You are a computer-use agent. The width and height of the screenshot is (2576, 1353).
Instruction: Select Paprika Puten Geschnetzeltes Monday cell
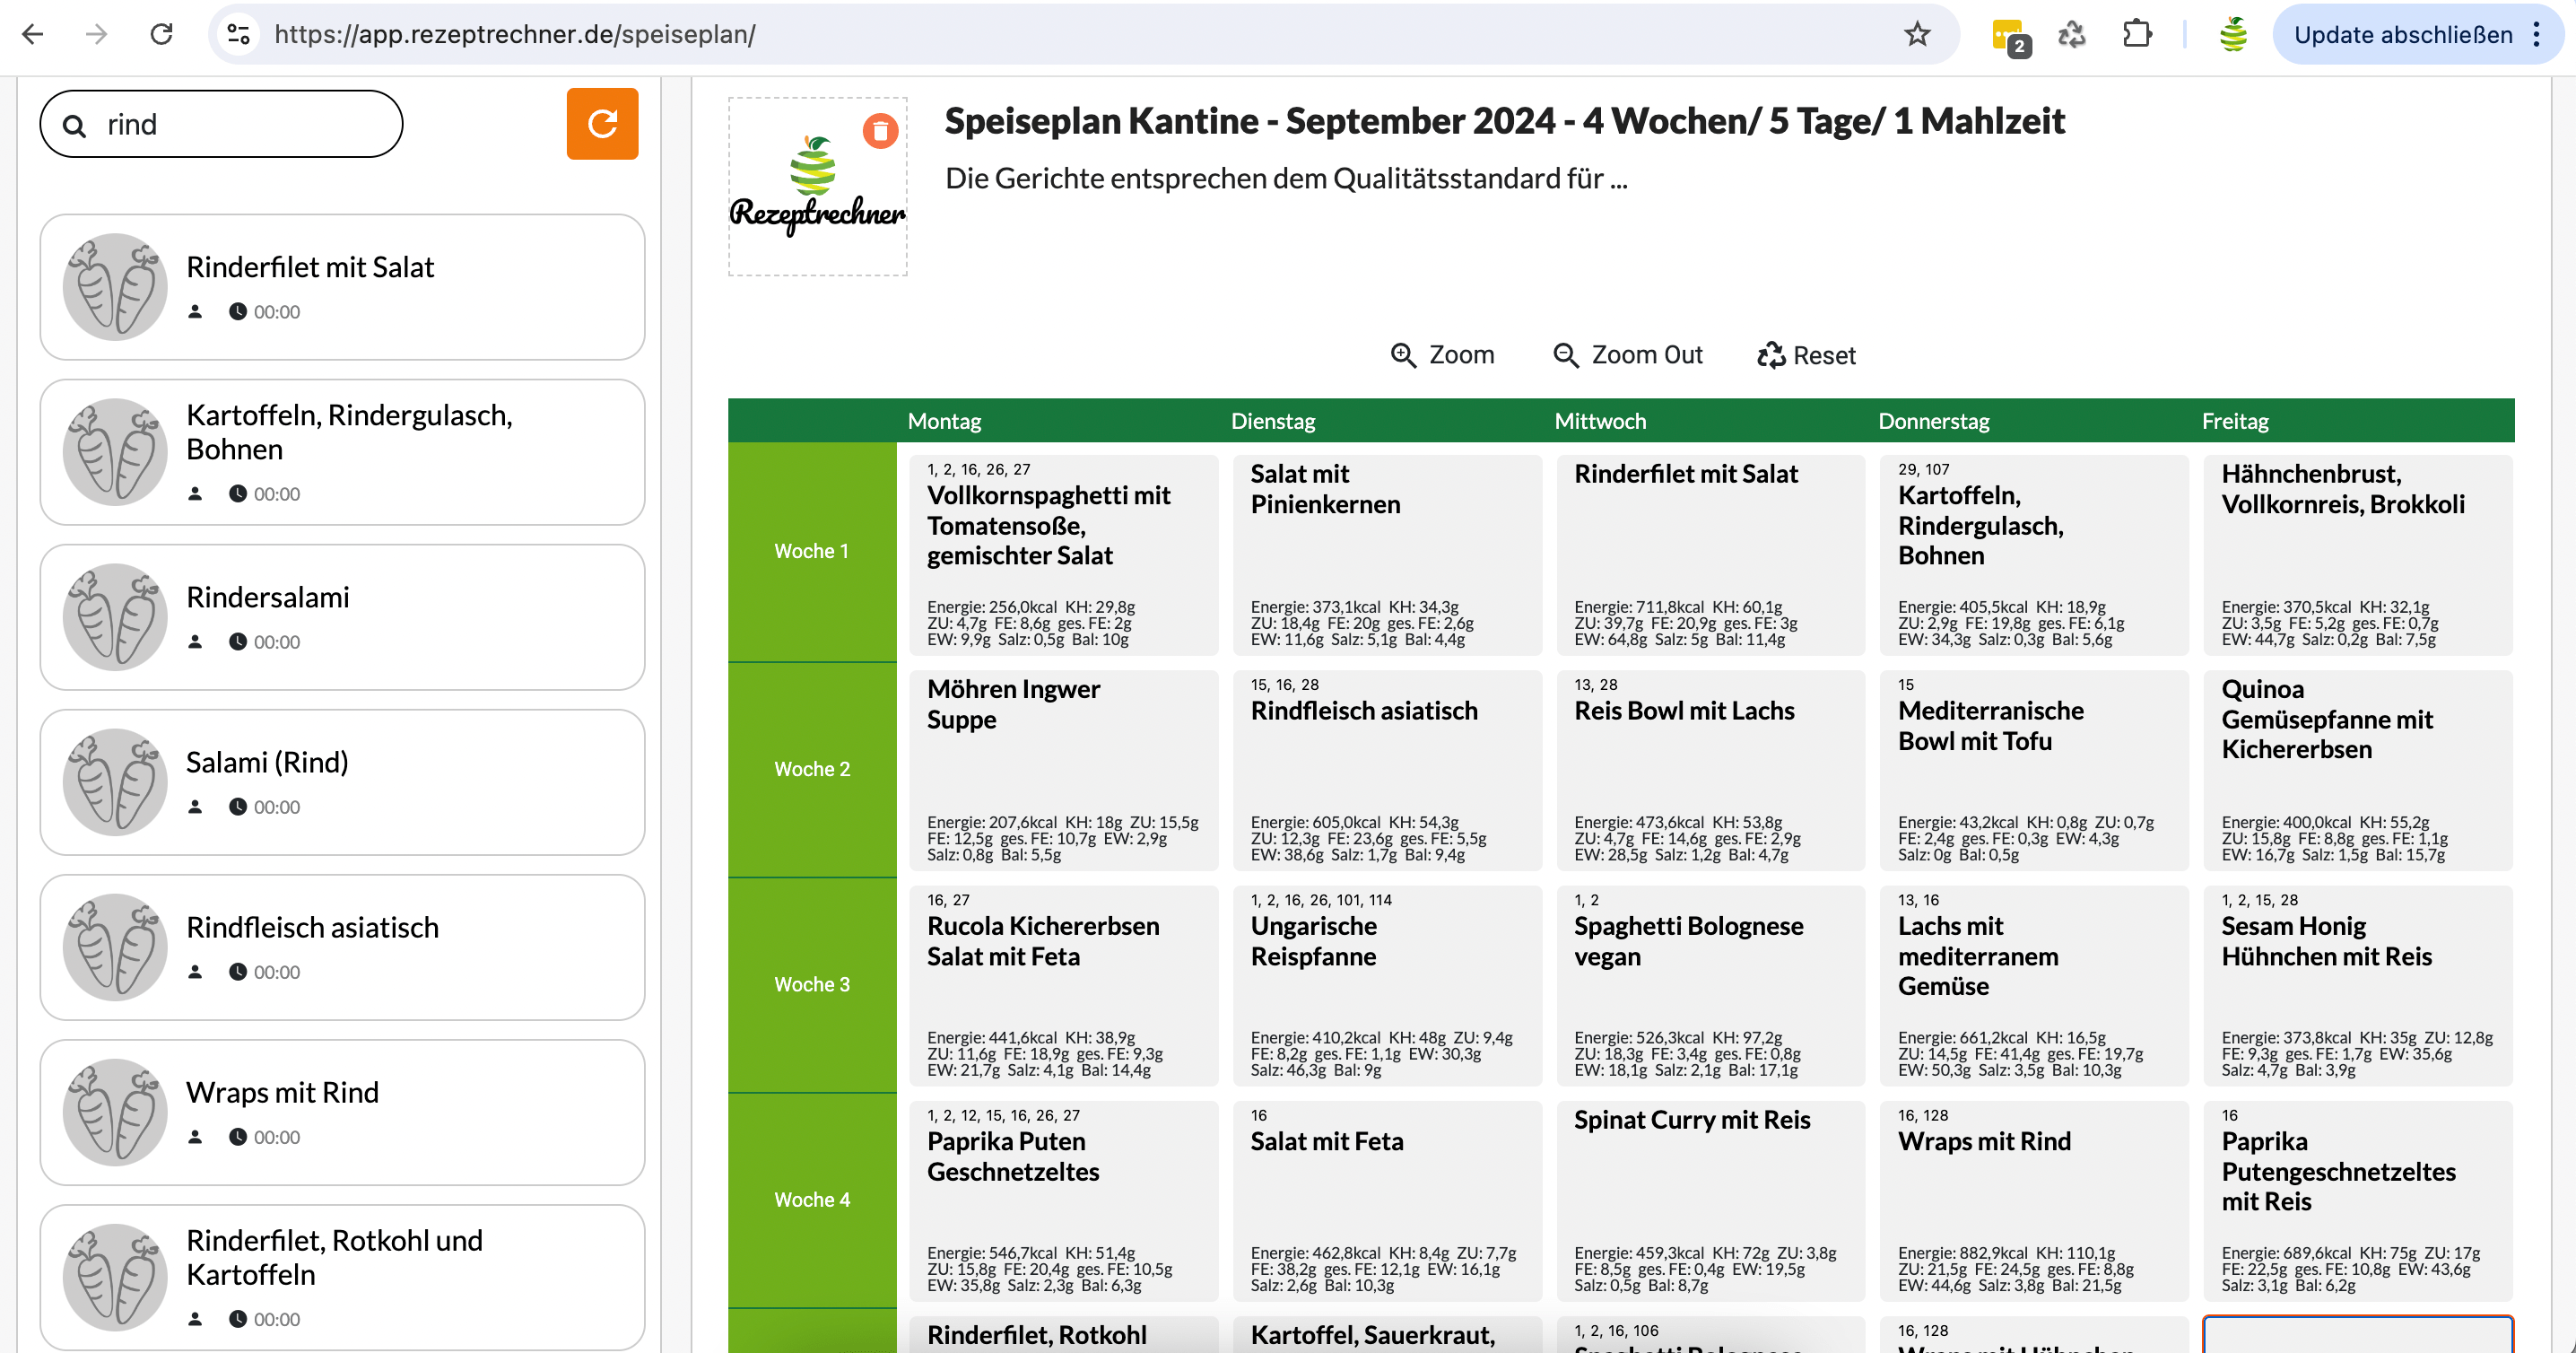point(1063,1200)
